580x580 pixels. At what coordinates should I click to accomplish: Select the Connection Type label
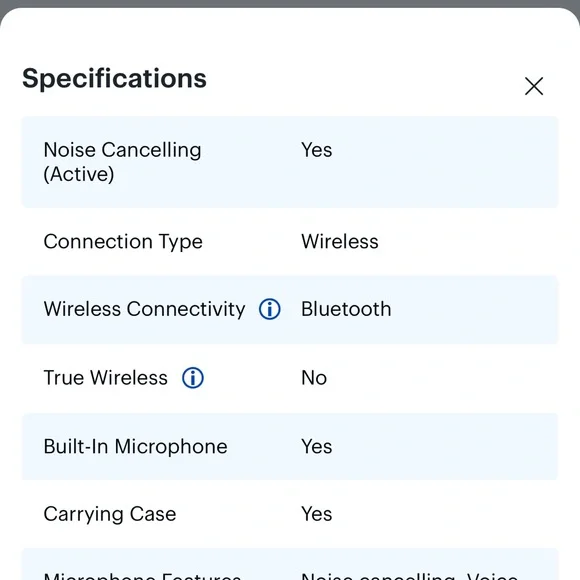coord(123,242)
